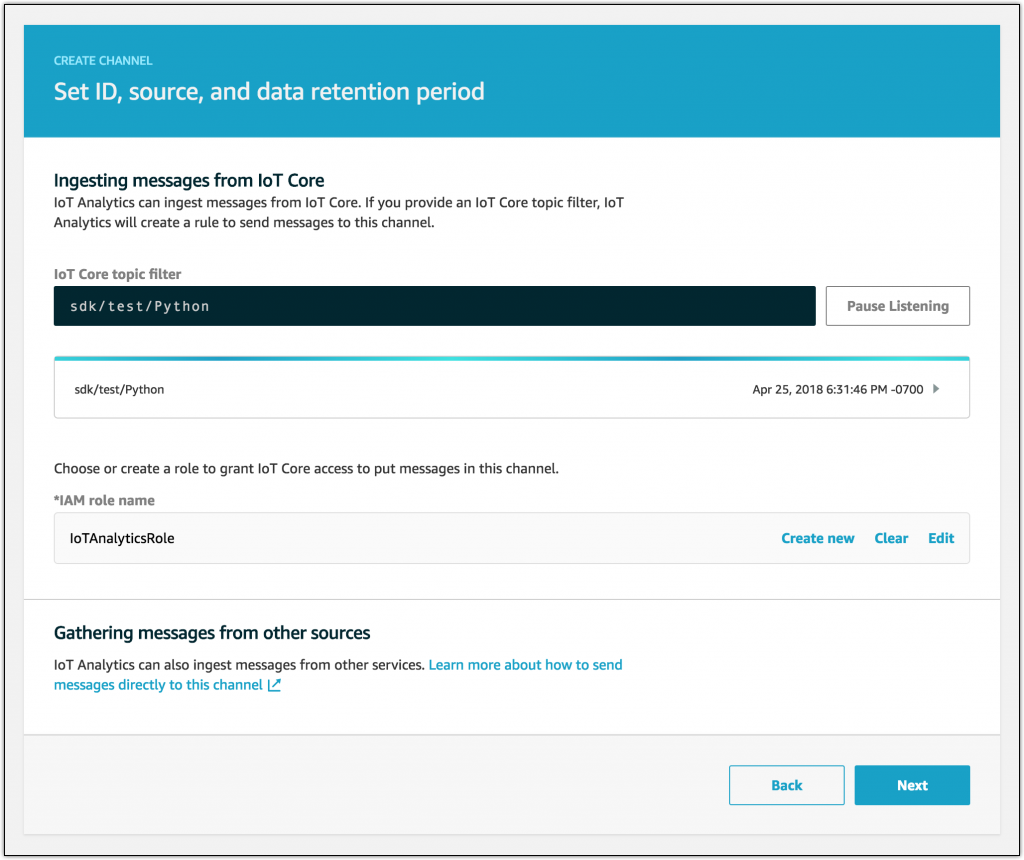Viewport: 1024px width, 860px height.
Task: Open the link about sending messages directly
Action: click(x=338, y=675)
